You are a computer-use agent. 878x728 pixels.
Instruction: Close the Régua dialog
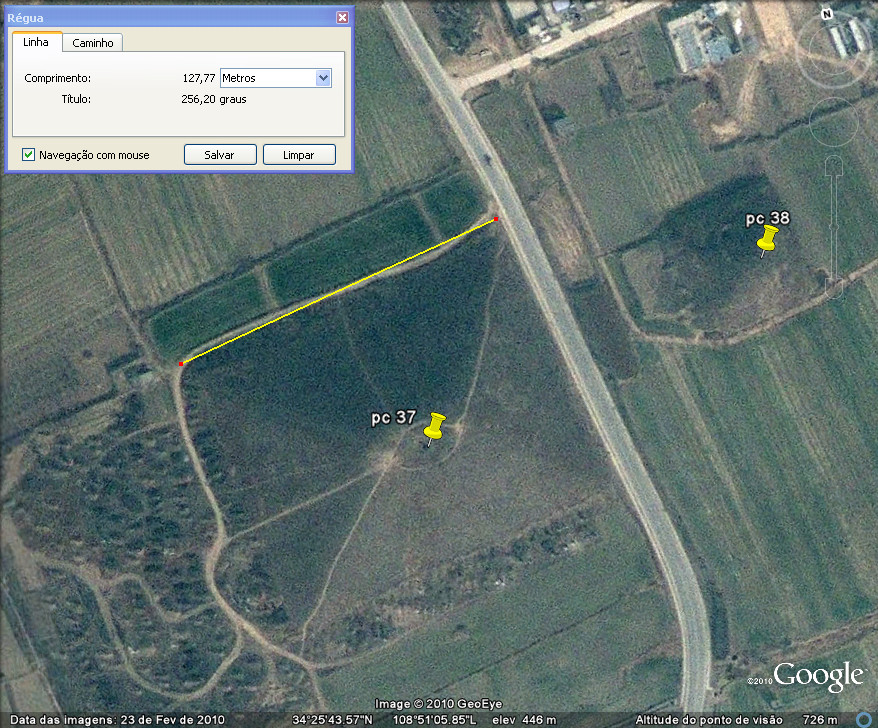tap(343, 18)
